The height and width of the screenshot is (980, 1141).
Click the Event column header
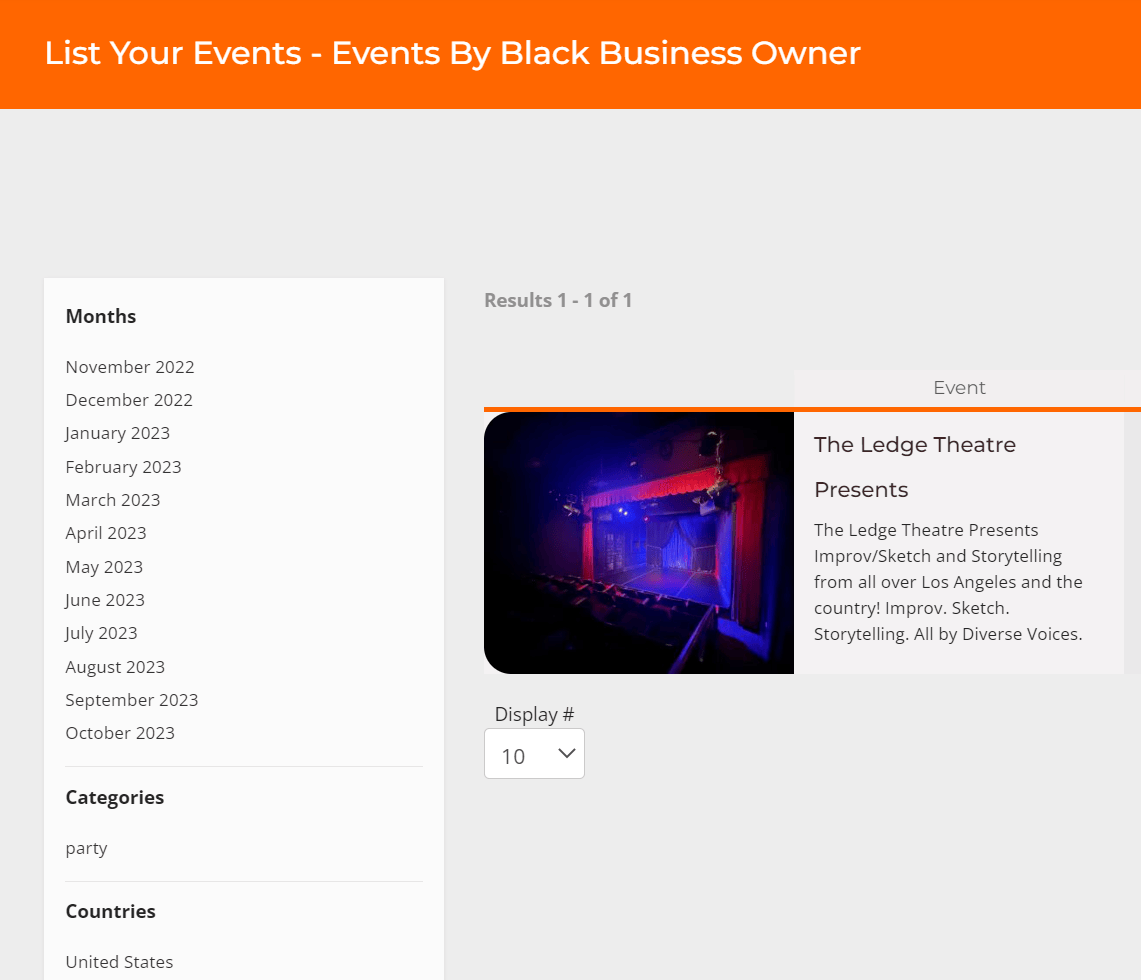tap(959, 388)
